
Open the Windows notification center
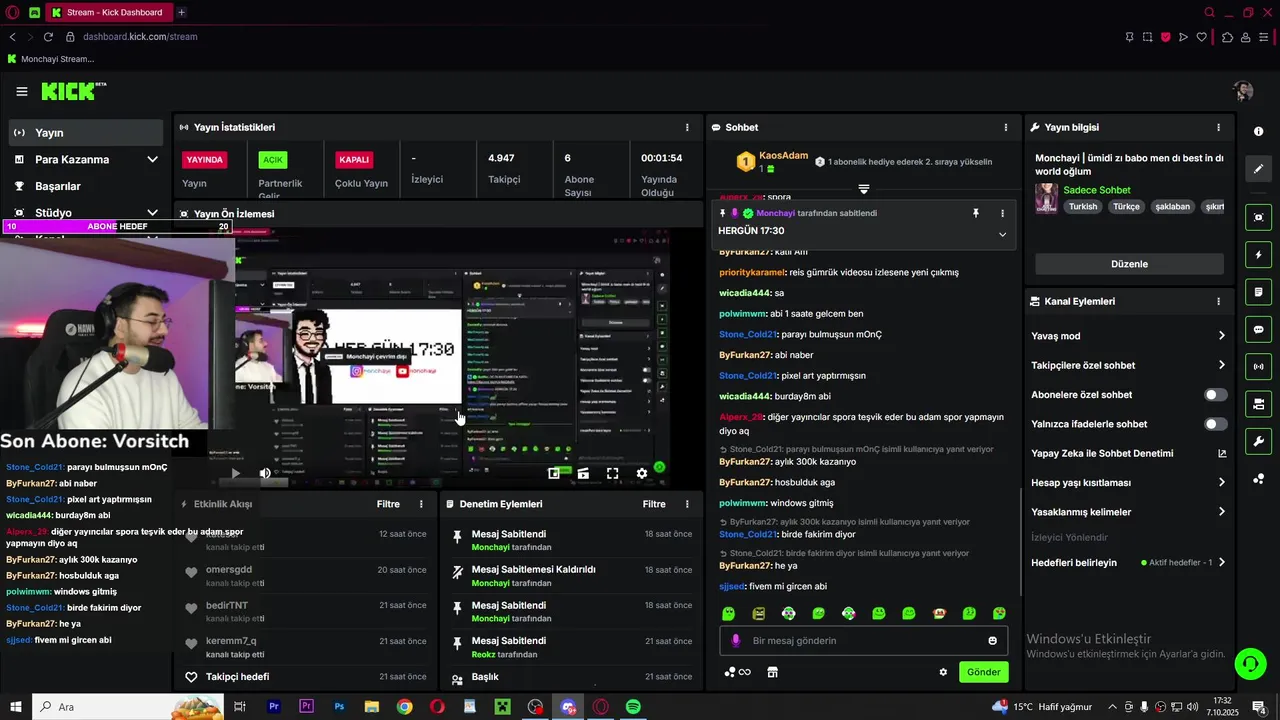tap(1259, 707)
